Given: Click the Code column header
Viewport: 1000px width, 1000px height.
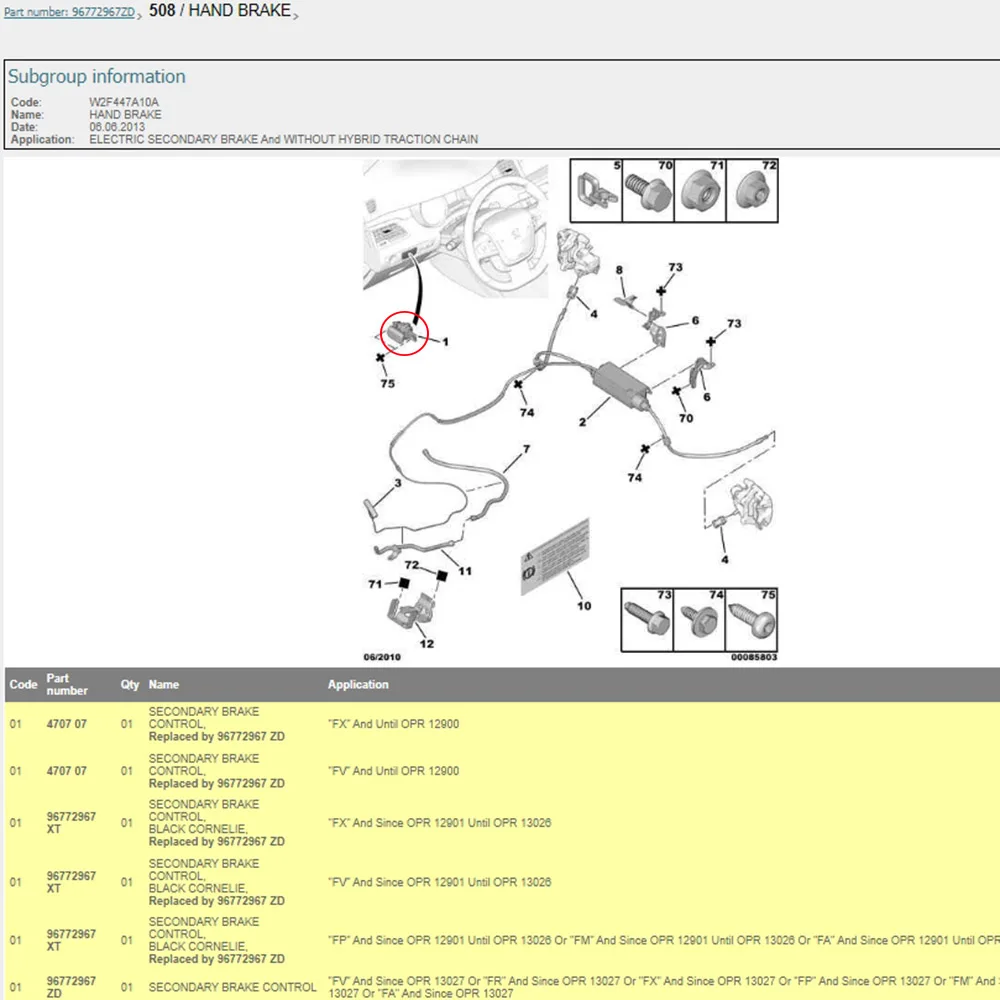Looking at the screenshot, I should click(23, 684).
